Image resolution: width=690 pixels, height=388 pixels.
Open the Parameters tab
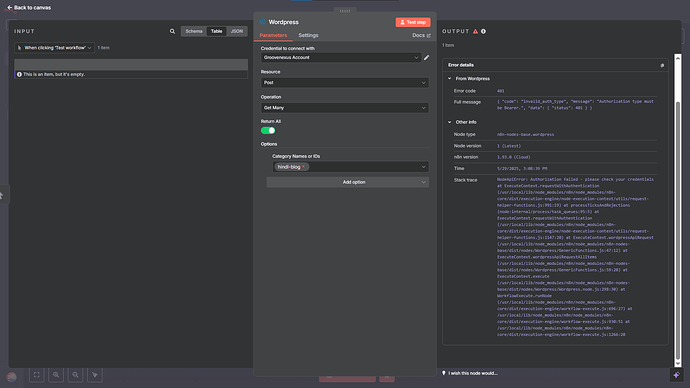(x=273, y=35)
